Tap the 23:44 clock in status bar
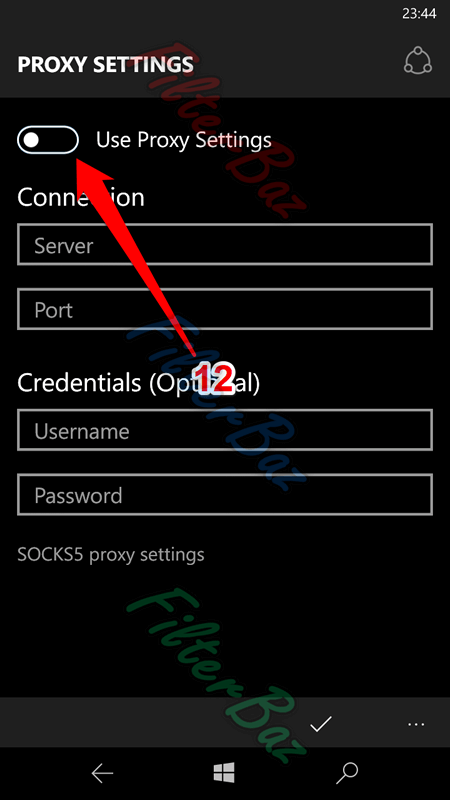The width and height of the screenshot is (450, 800). 419,14
